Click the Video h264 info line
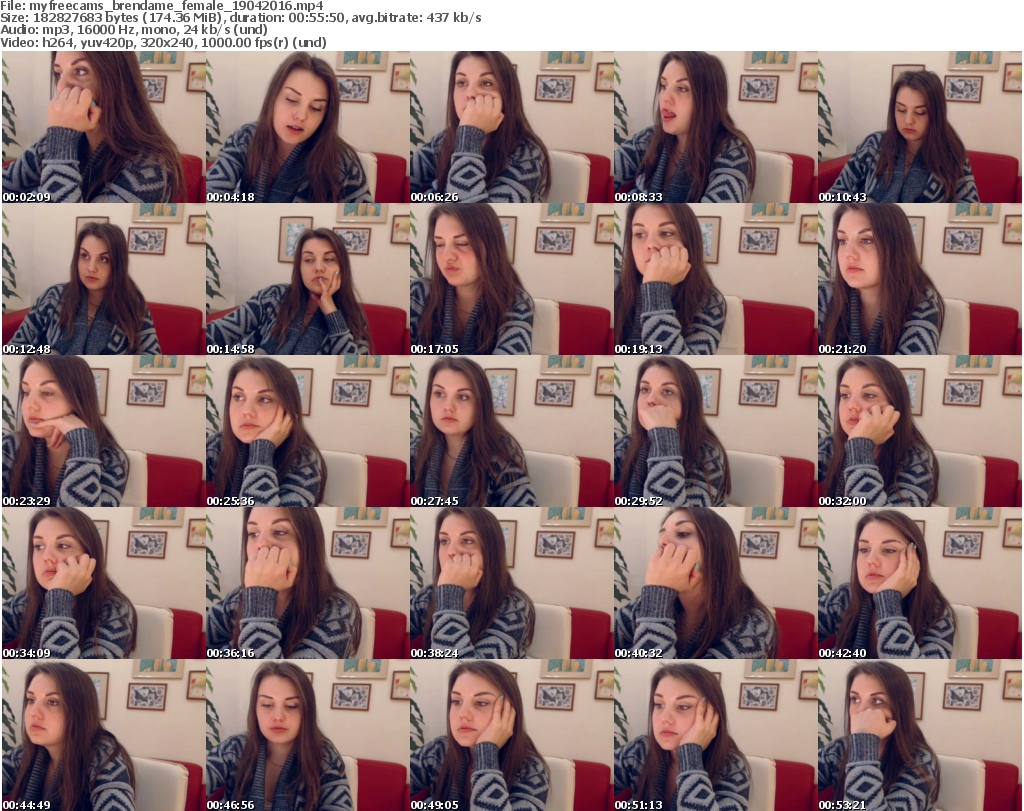This screenshot has width=1024, height=811. click(163, 42)
